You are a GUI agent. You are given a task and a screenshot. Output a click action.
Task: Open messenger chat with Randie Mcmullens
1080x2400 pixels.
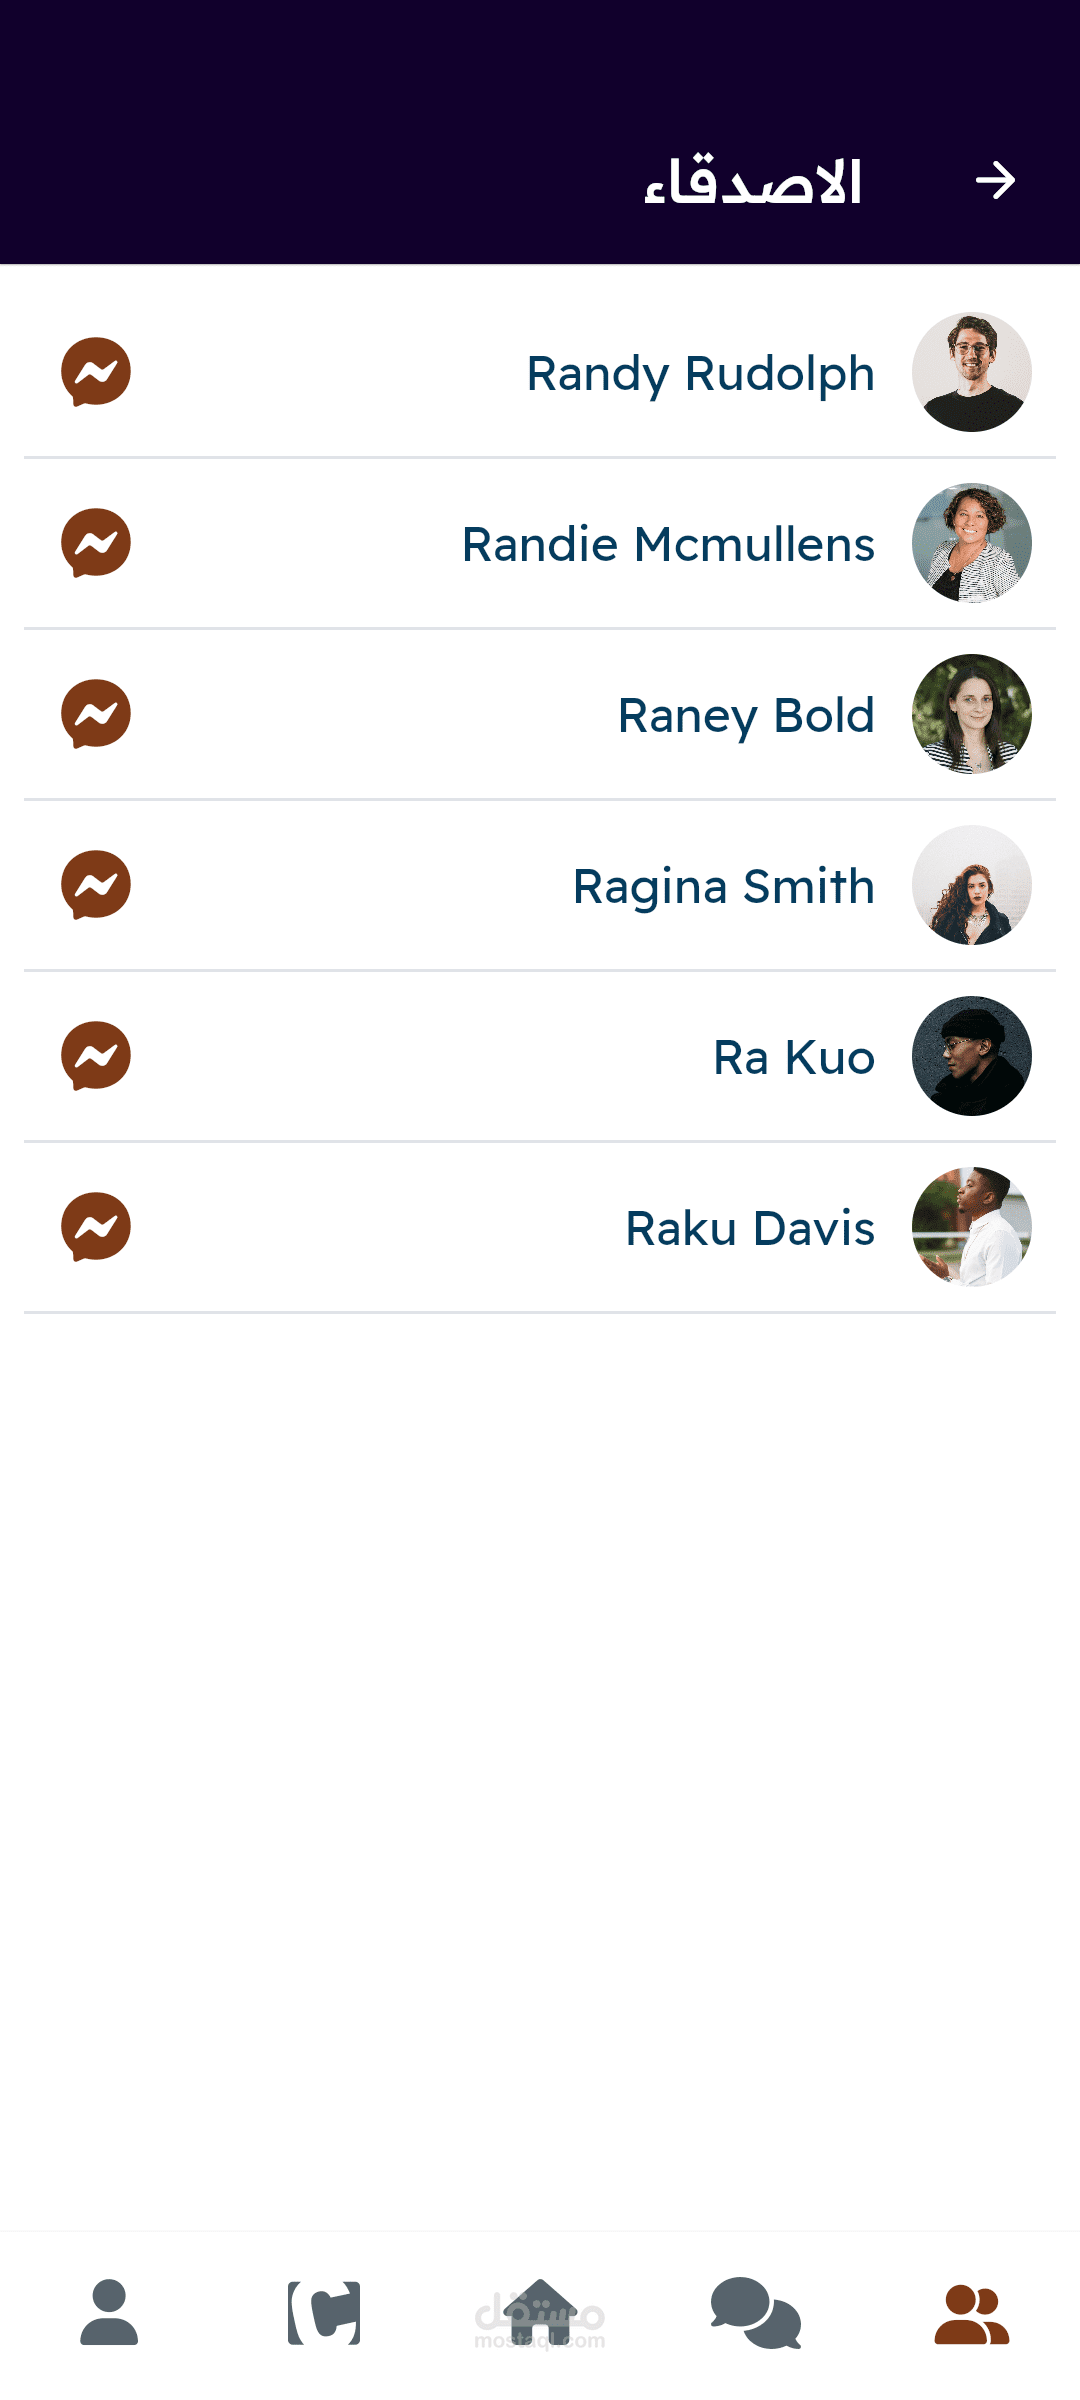(96, 543)
